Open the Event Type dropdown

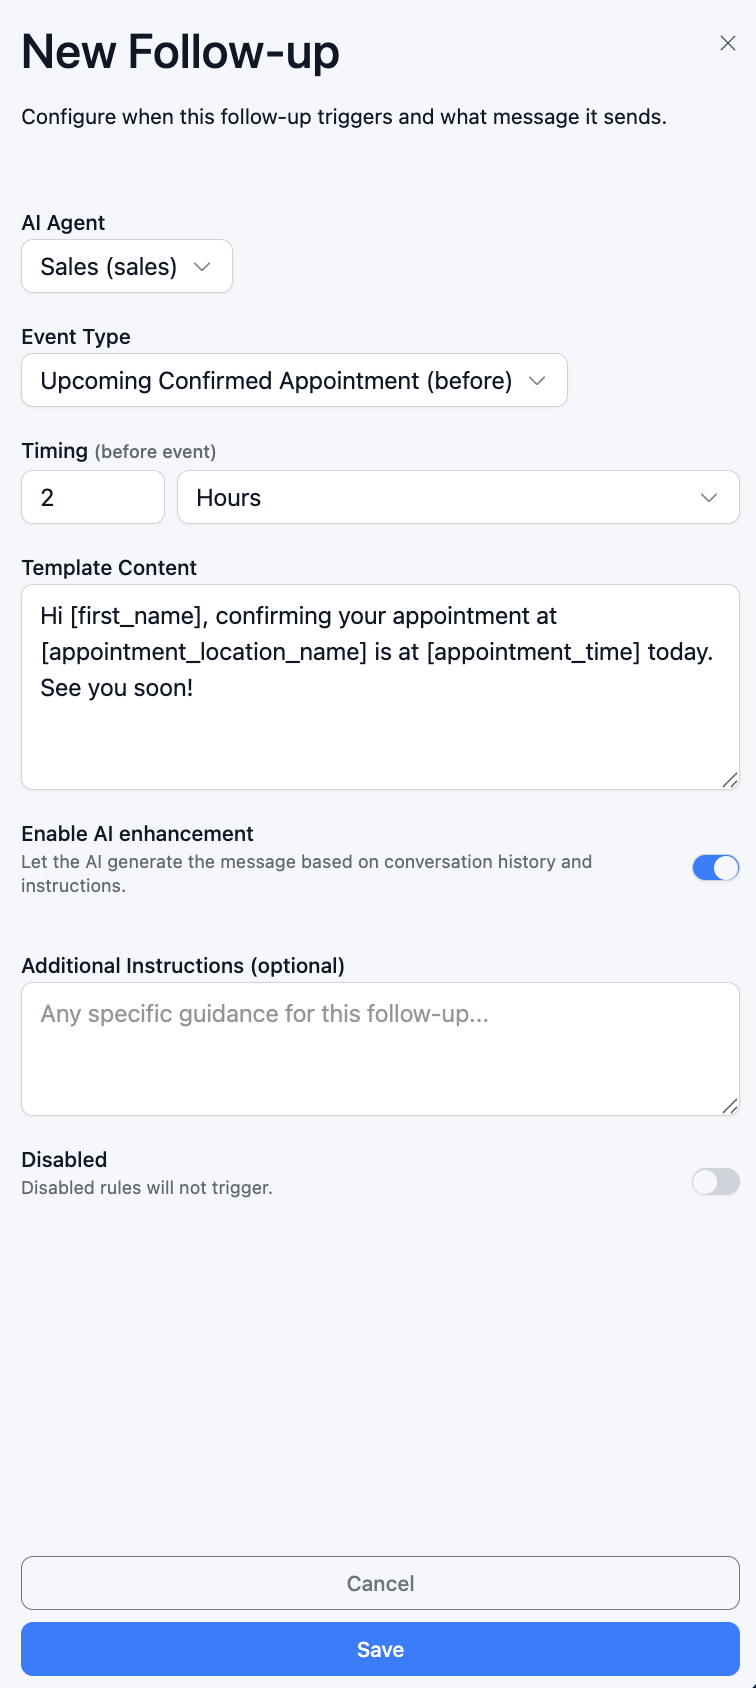pyautogui.click(x=294, y=381)
